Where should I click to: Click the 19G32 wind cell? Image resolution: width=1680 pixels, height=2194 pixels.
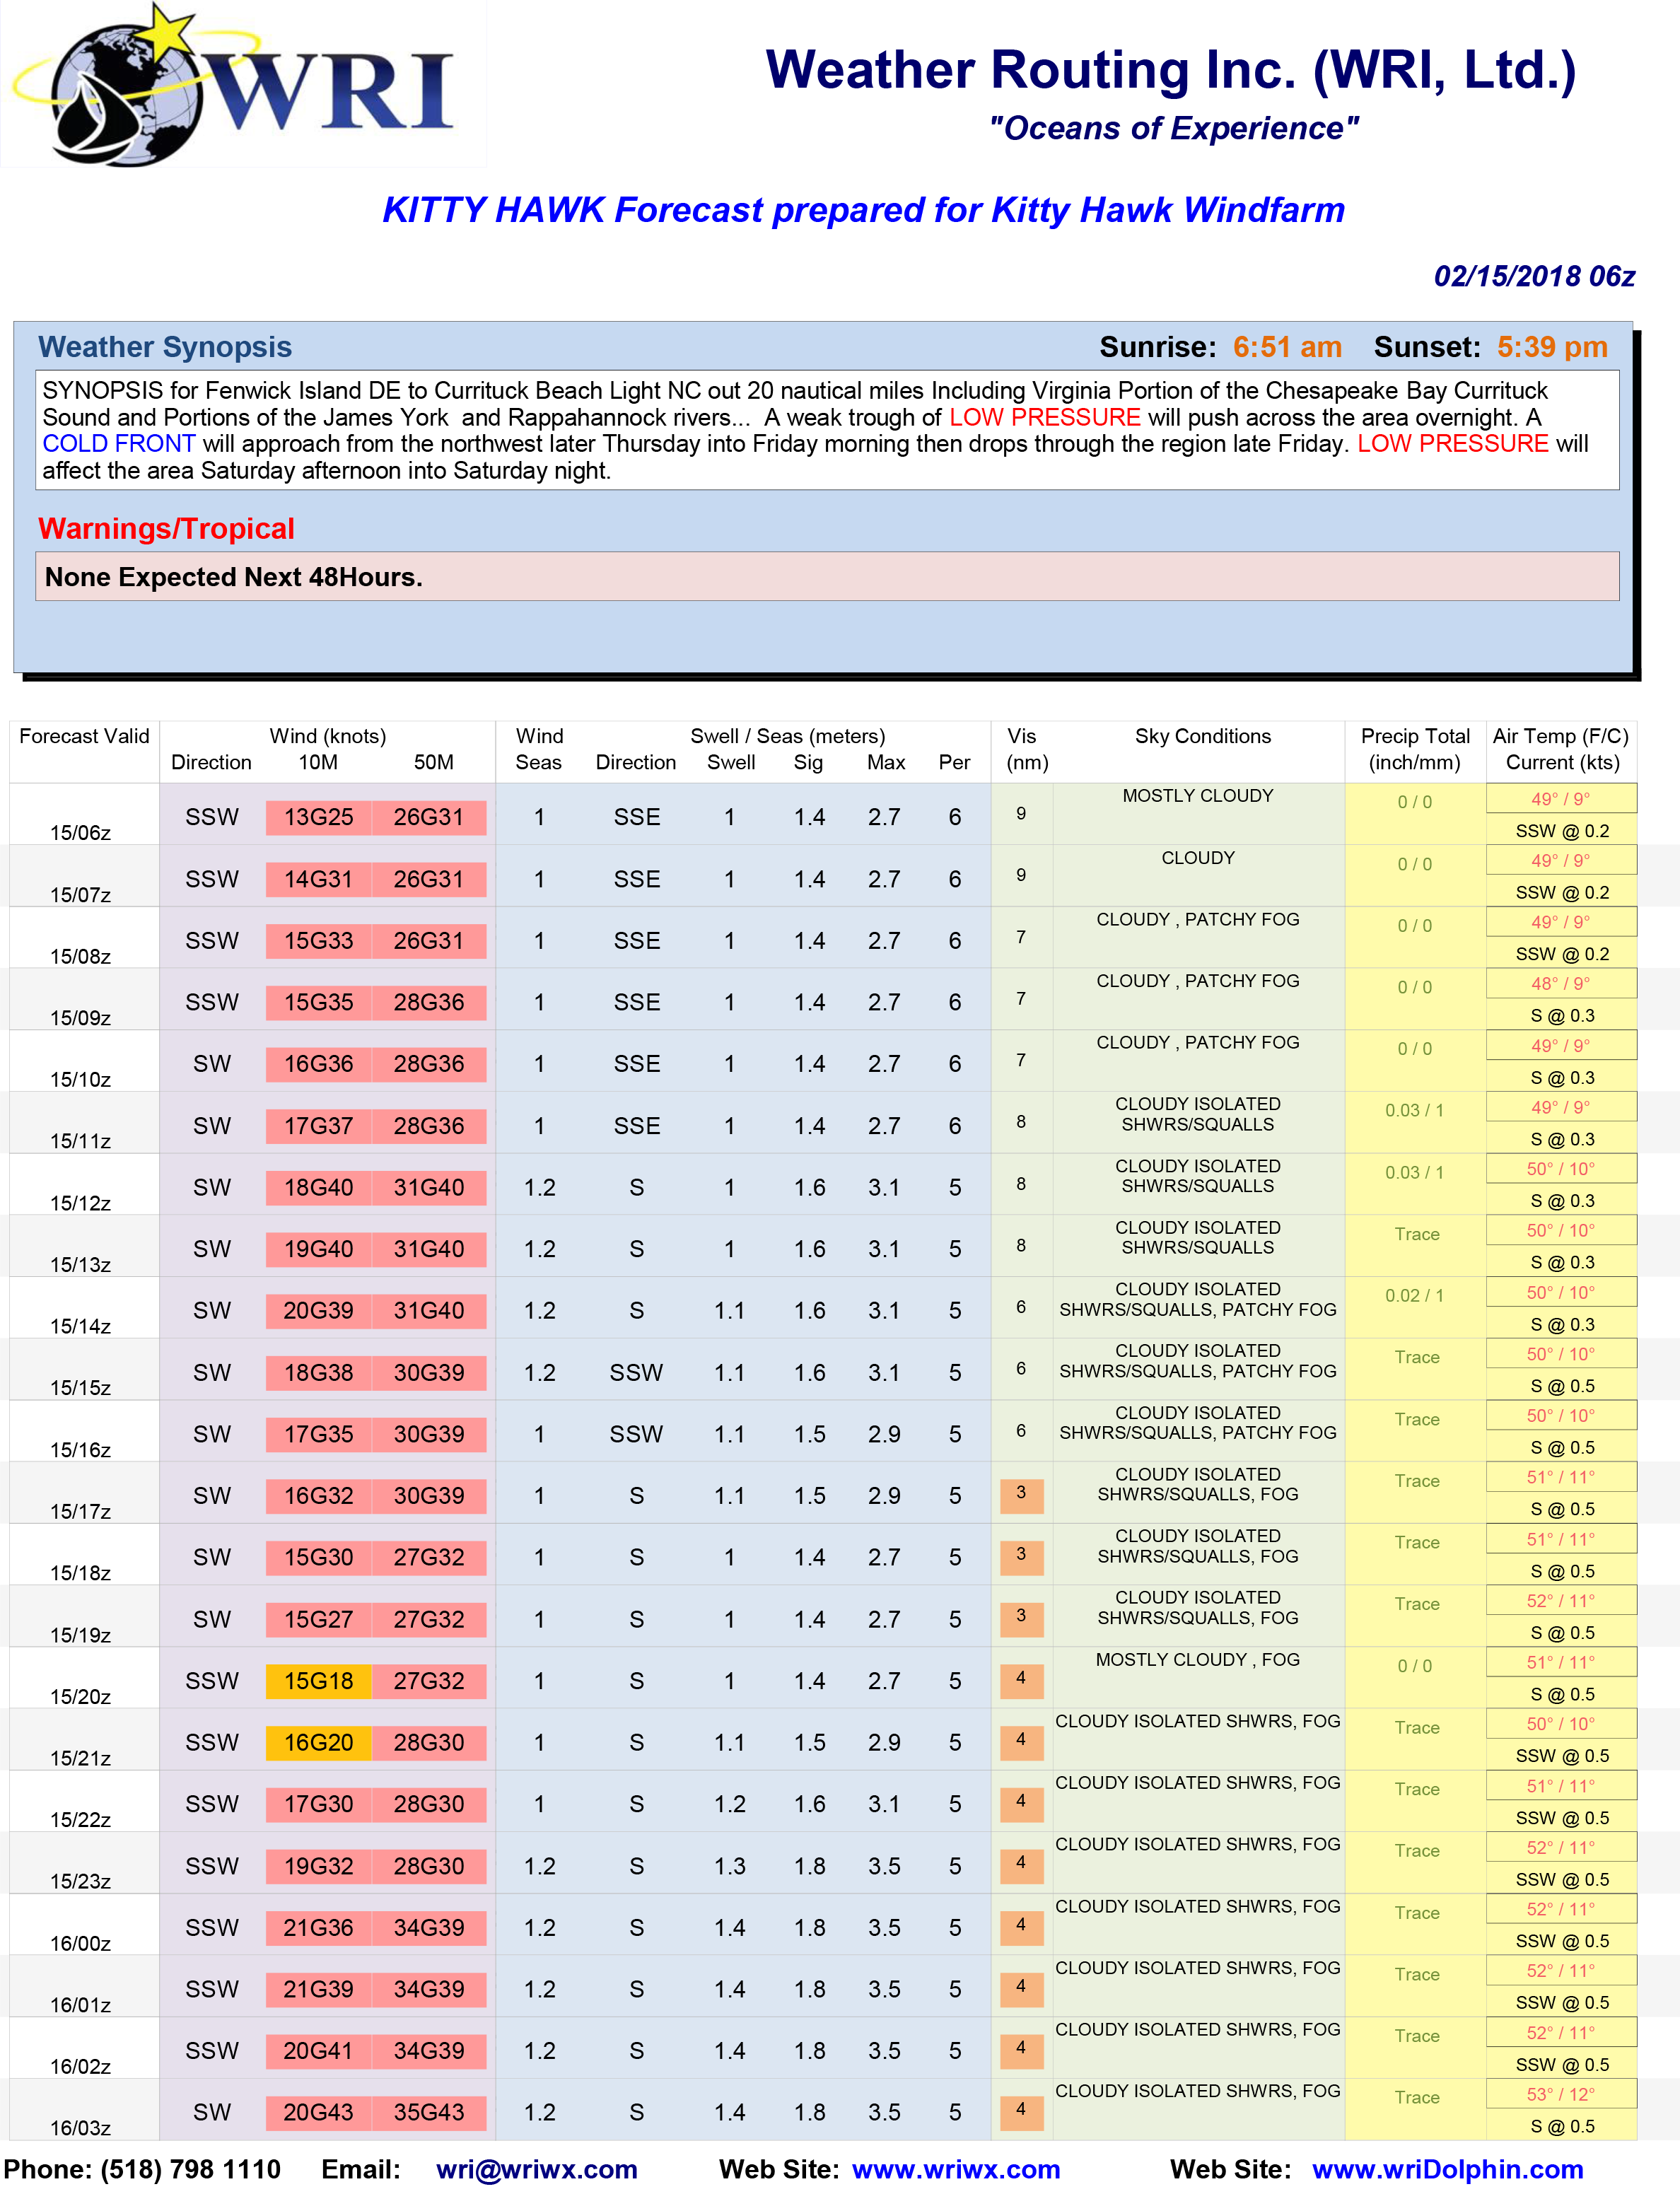pos(319,1867)
